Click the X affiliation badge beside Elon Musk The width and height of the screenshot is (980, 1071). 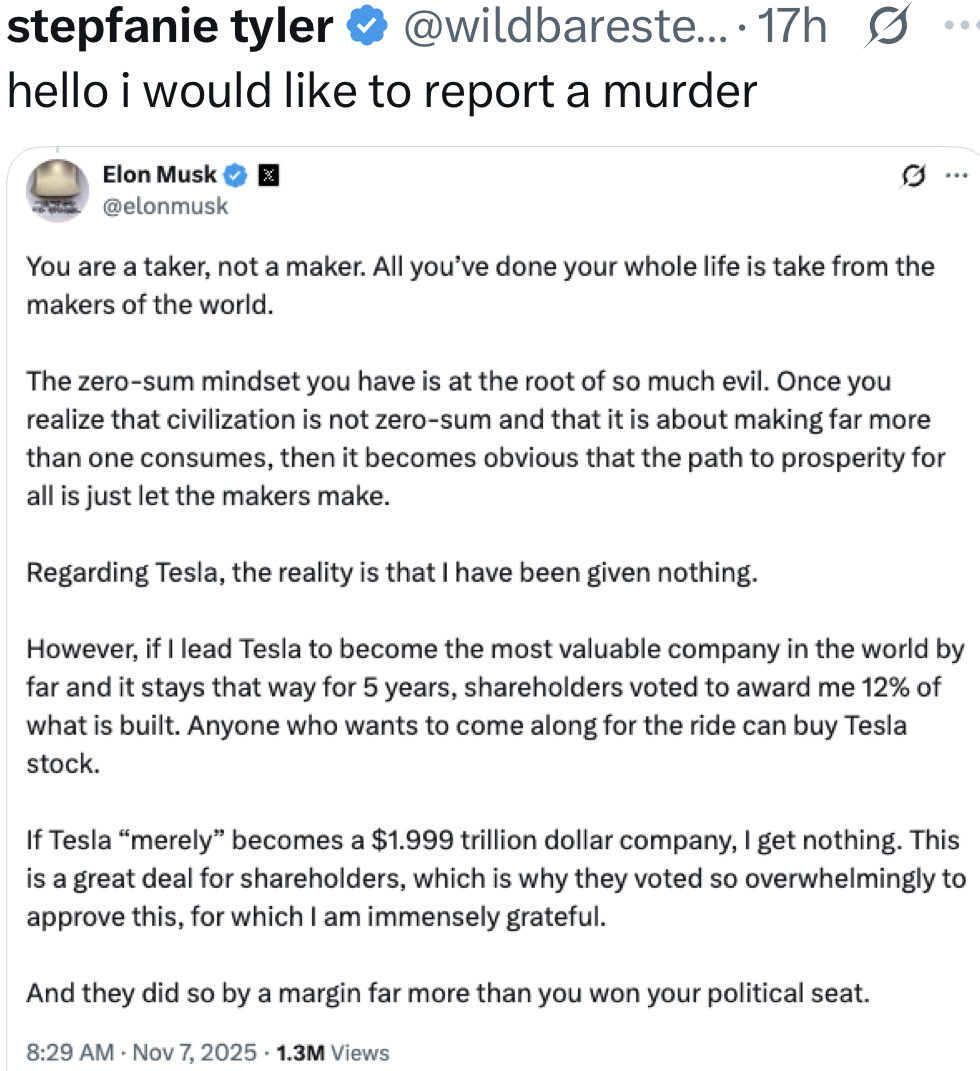click(268, 176)
